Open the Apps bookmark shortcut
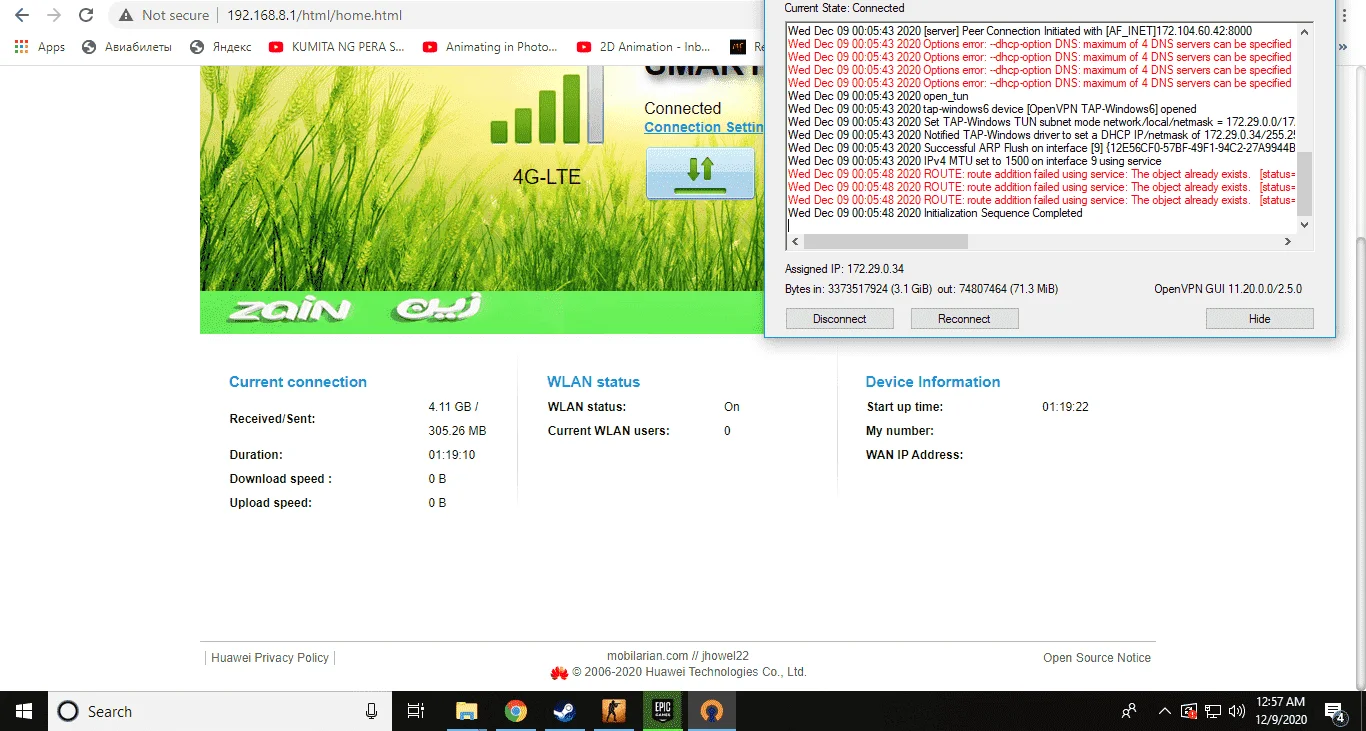The height and width of the screenshot is (731, 1366). point(40,47)
